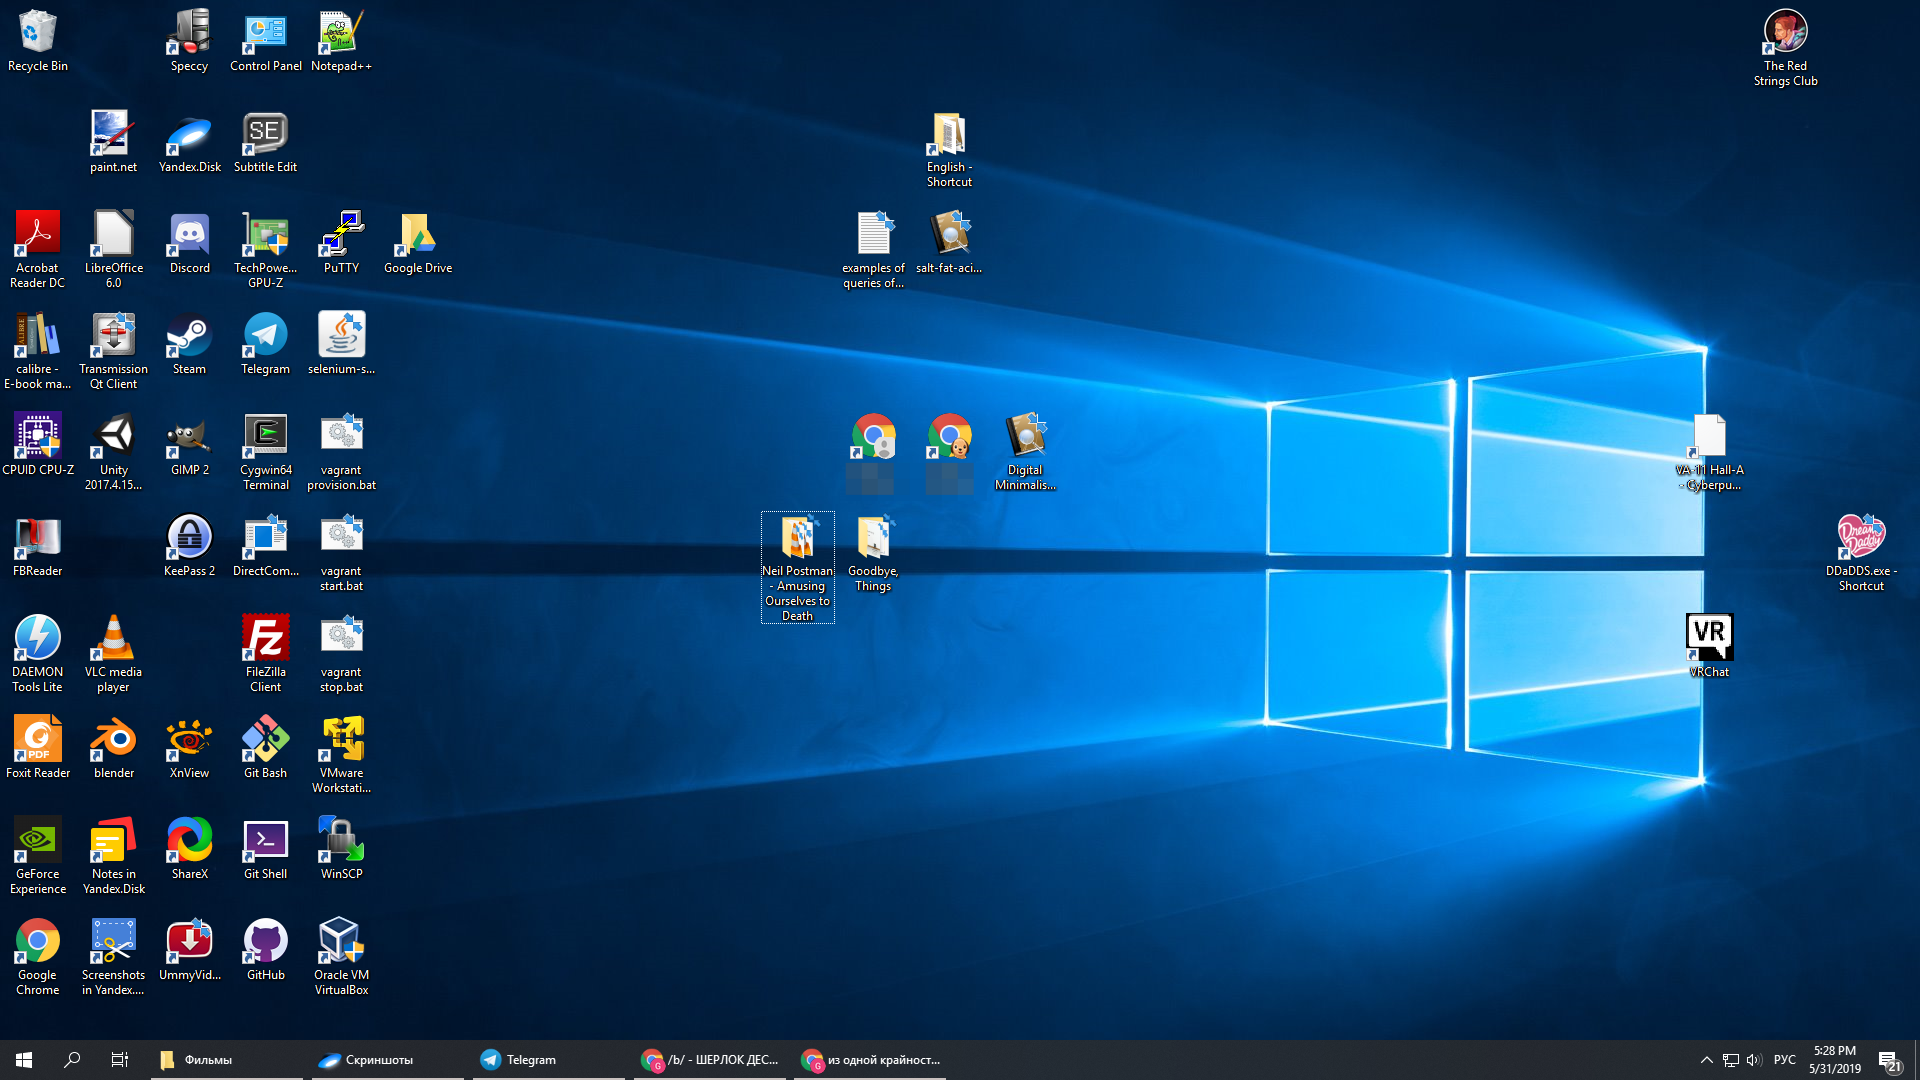Select the Yandex.Disk desktop icon
The height and width of the screenshot is (1080, 1920).
[x=189, y=141]
